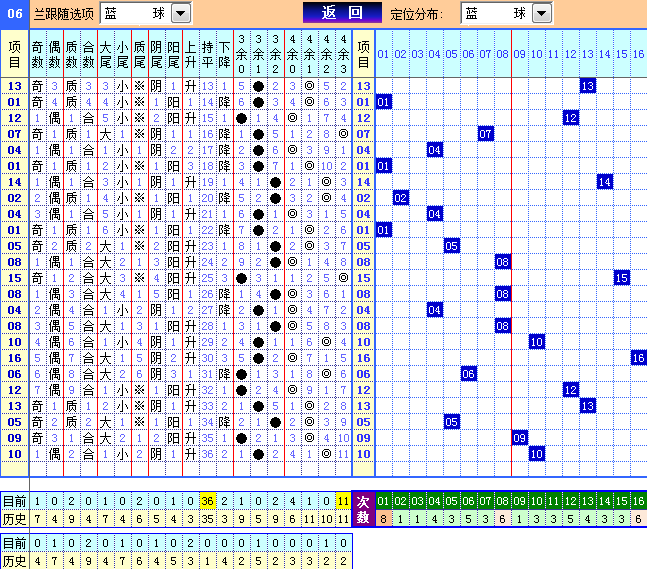Click the green 01 header in the 次数 section
Screen dimensions: 647x569
pos(383,501)
